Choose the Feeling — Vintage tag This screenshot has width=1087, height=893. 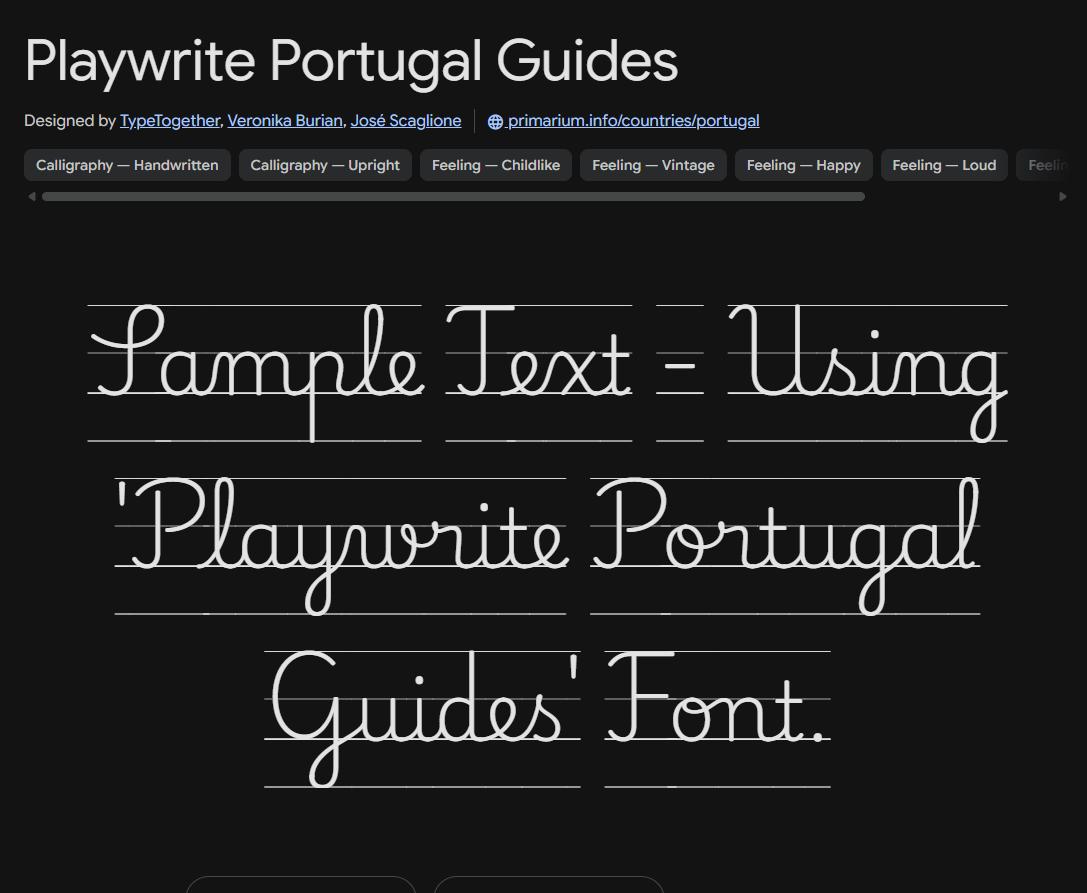click(653, 165)
